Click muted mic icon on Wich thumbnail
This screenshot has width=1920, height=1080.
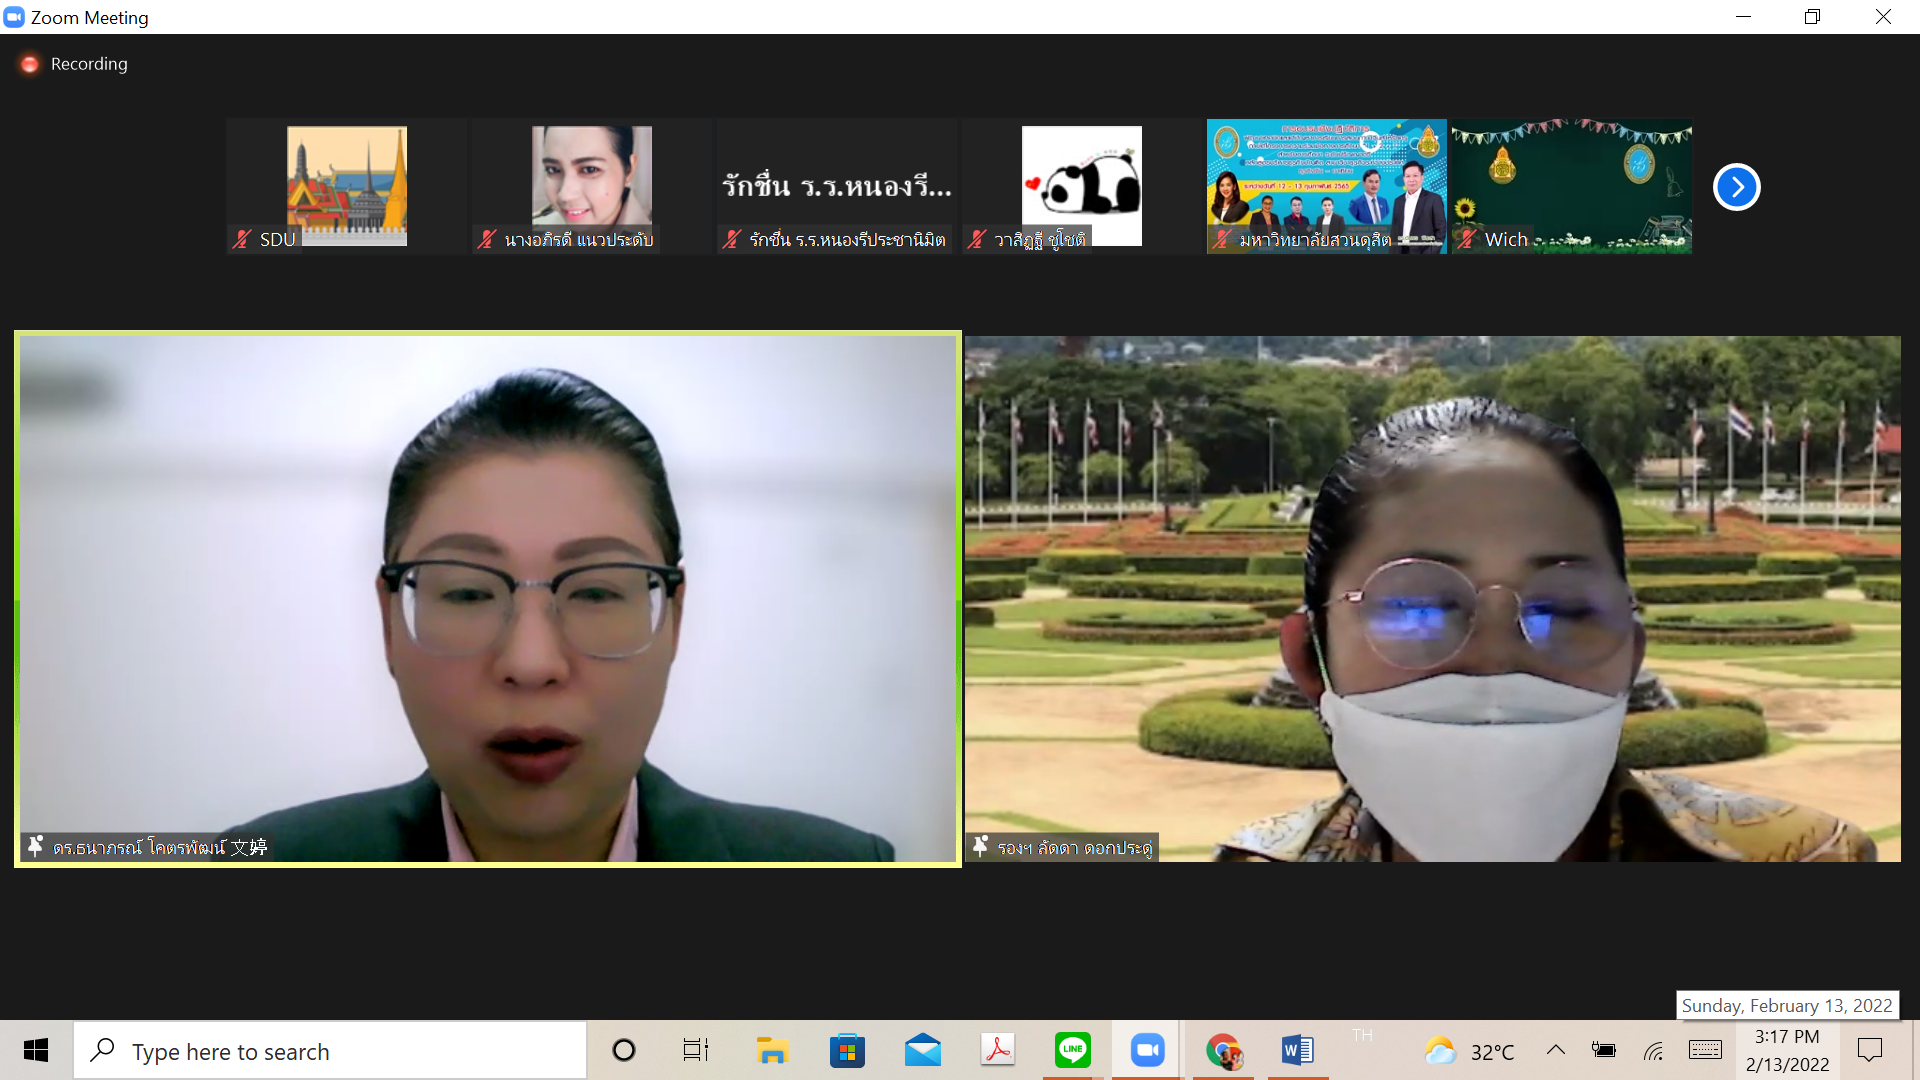pyautogui.click(x=1466, y=239)
